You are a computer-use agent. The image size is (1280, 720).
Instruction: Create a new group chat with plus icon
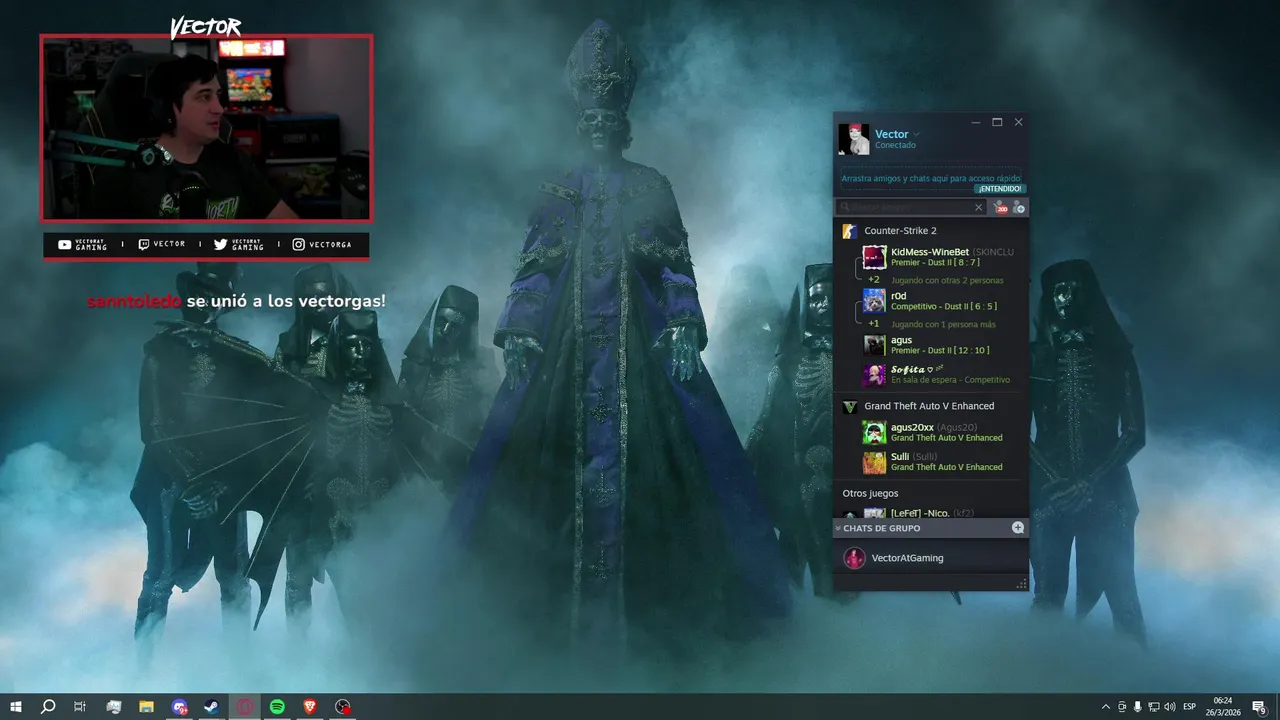point(1018,528)
